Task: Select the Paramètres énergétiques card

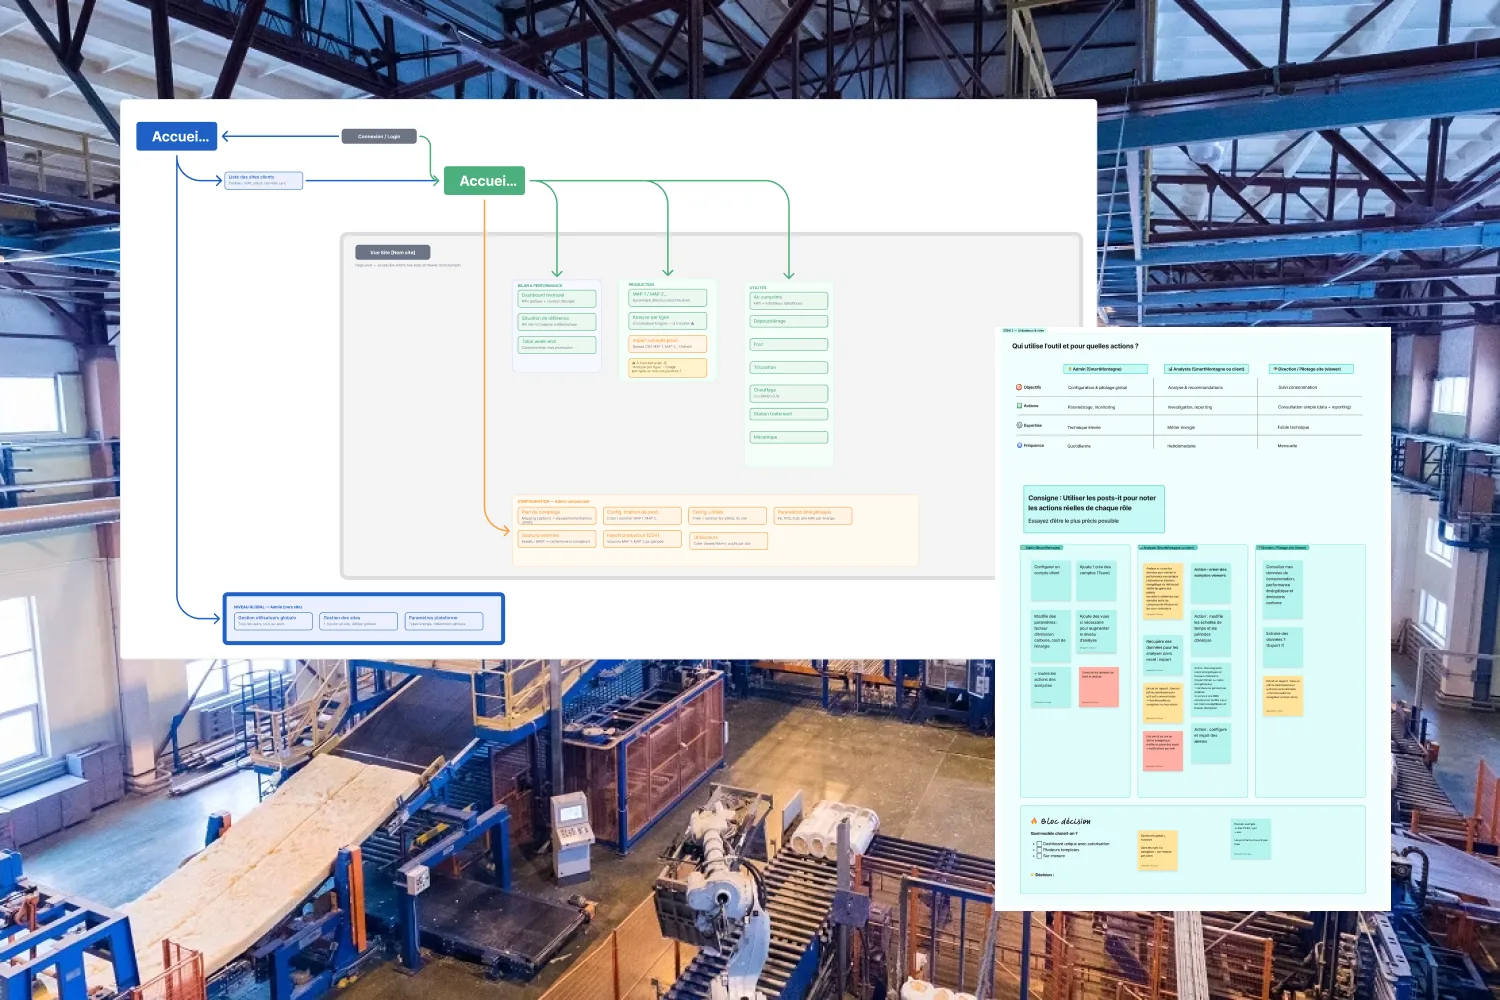Action: pyautogui.click(x=814, y=515)
